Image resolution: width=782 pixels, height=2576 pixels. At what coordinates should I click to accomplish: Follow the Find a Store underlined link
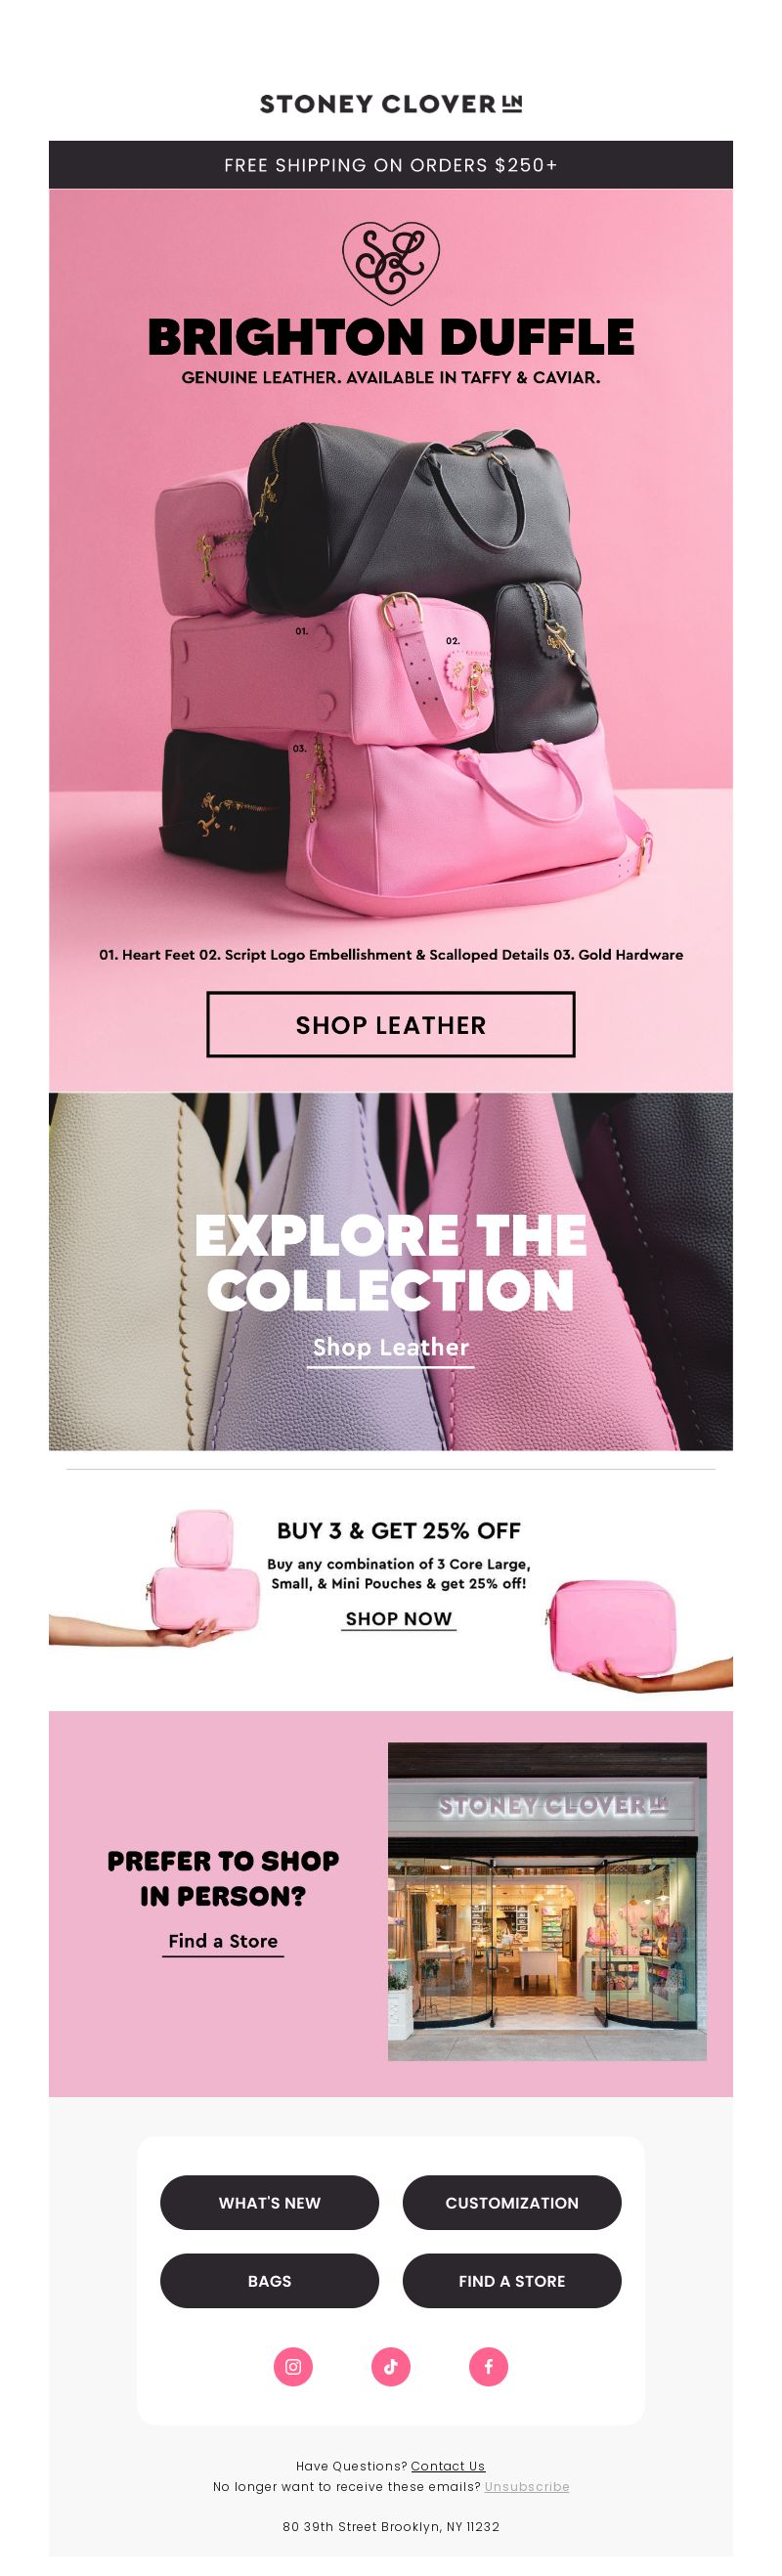[x=223, y=1941]
